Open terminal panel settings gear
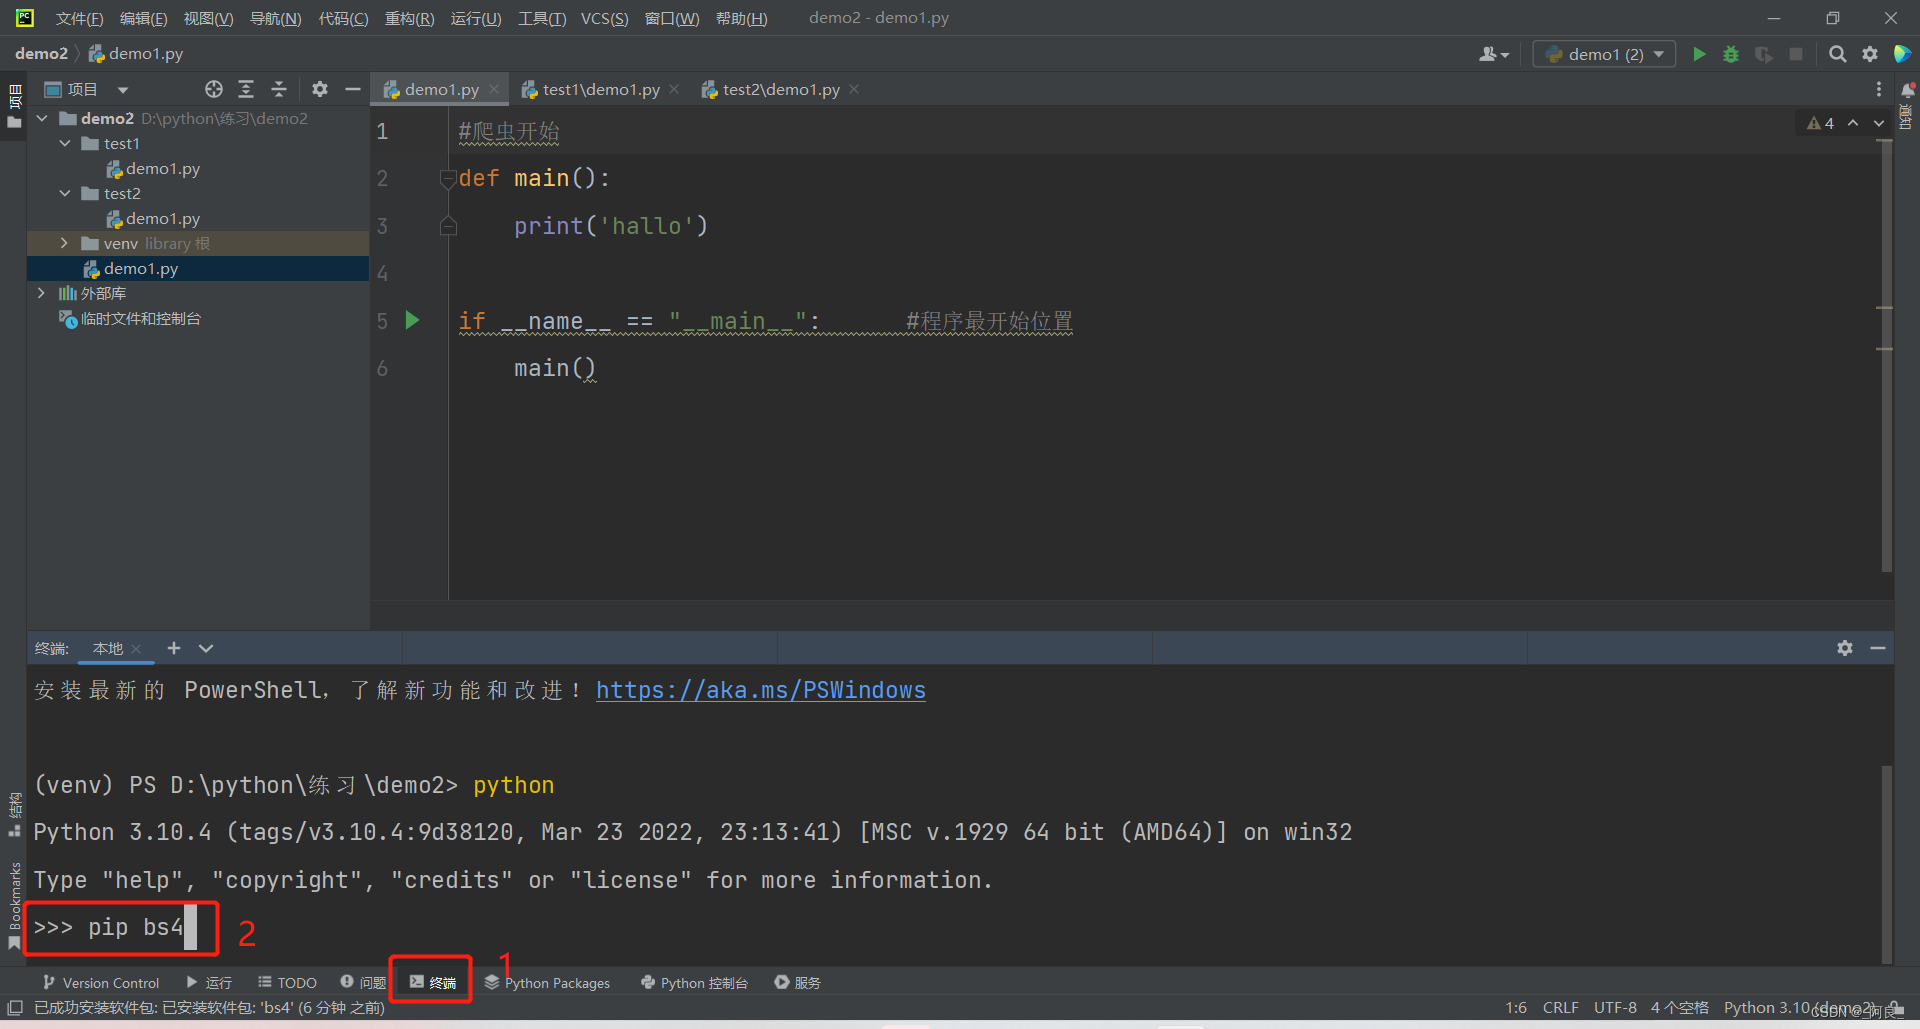1920x1029 pixels. pos(1845,648)
